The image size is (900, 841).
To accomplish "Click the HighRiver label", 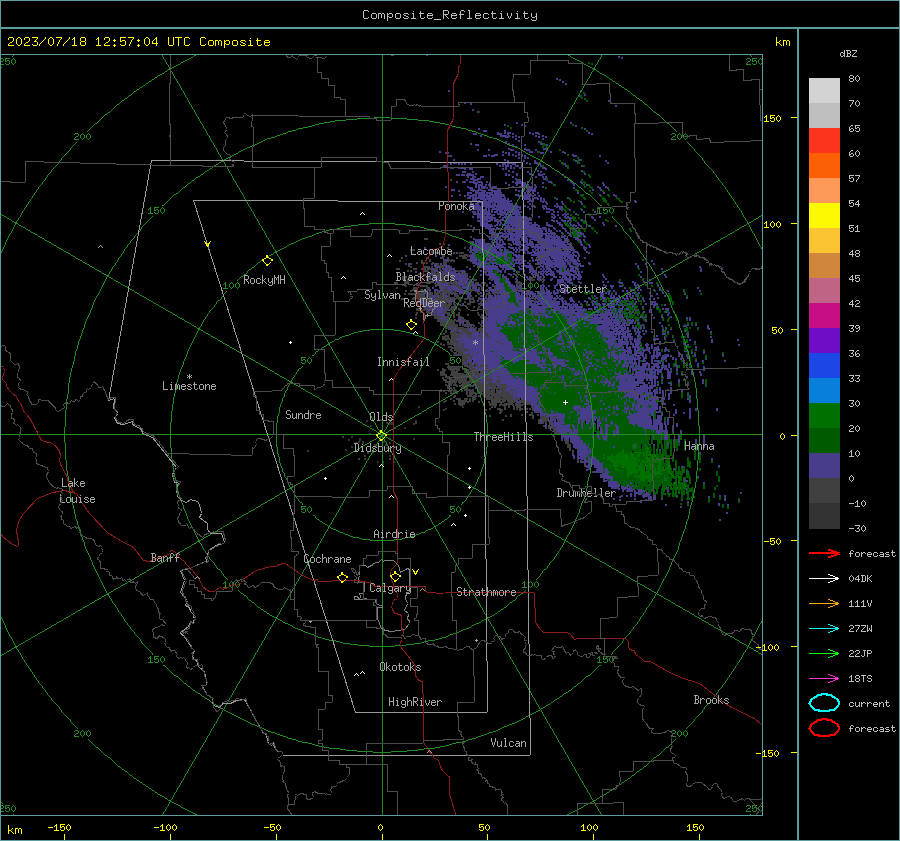I will [415, 702].
